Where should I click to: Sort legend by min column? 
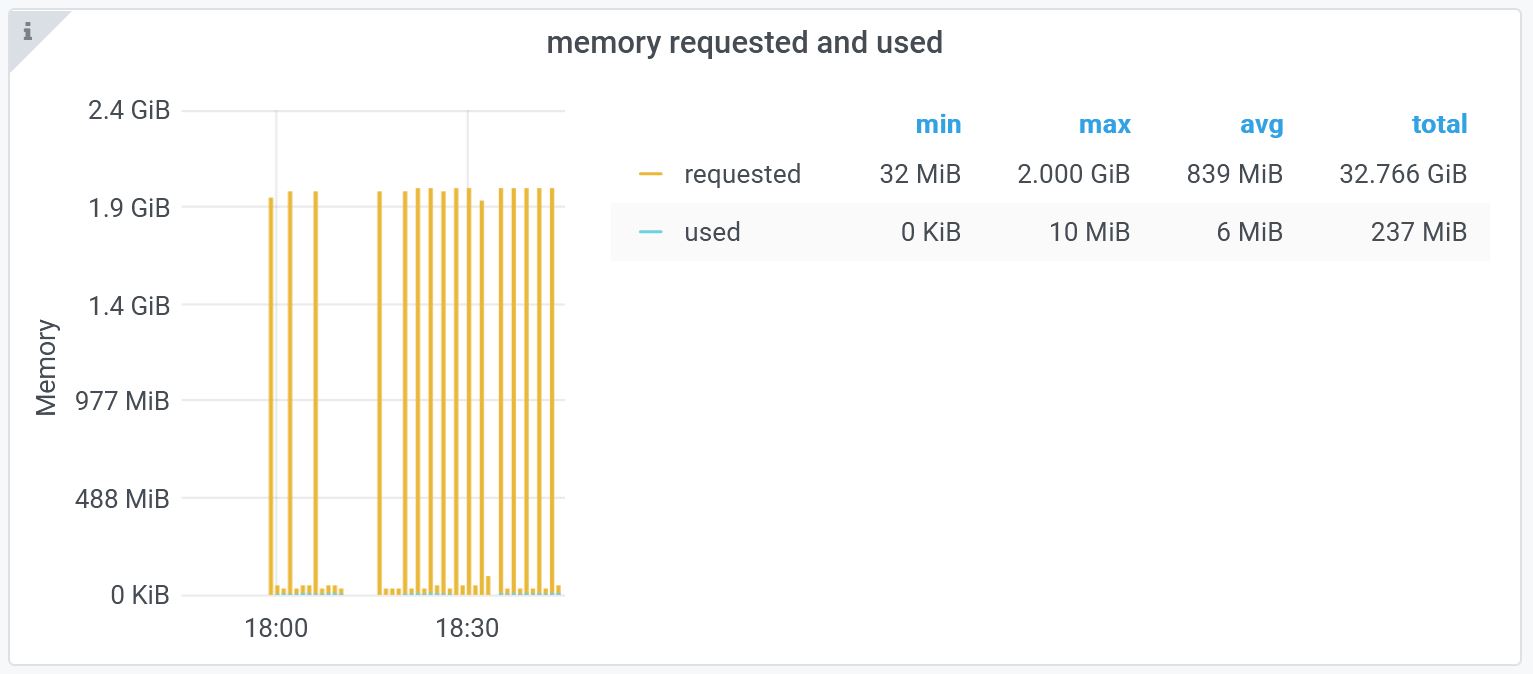[937, 125]
